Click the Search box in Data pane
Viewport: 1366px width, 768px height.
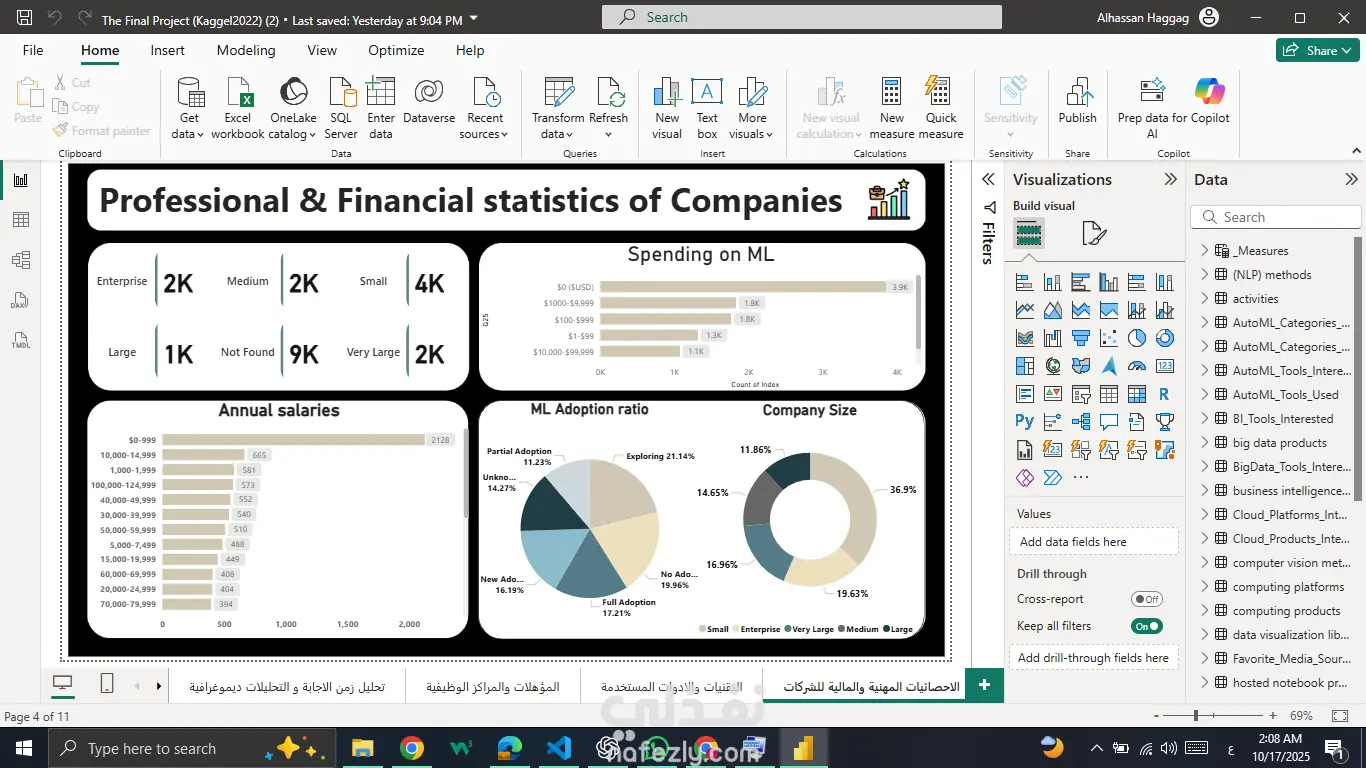pyautogui.click(x=1276, y=217)
